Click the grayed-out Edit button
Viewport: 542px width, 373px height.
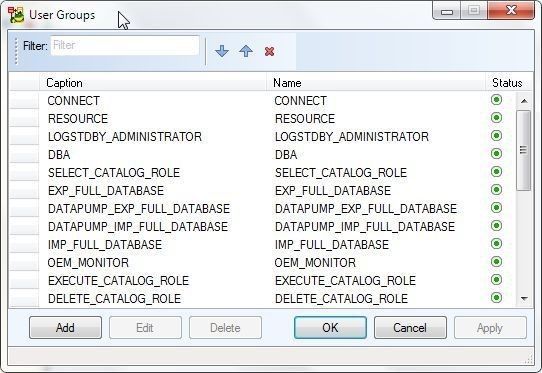[x=145, y=327]
